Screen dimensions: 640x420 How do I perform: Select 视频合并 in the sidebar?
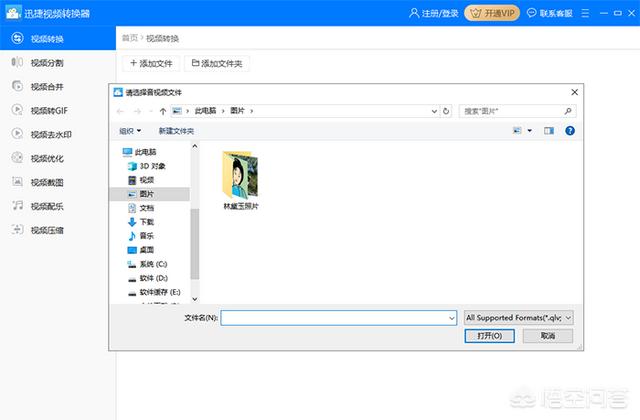46,87
